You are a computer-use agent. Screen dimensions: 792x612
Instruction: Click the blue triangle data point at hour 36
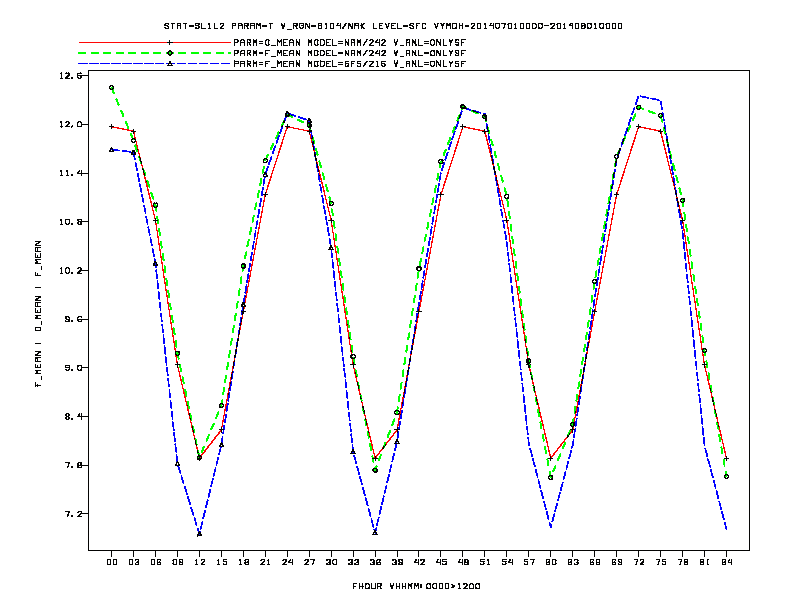pos(375,532)
